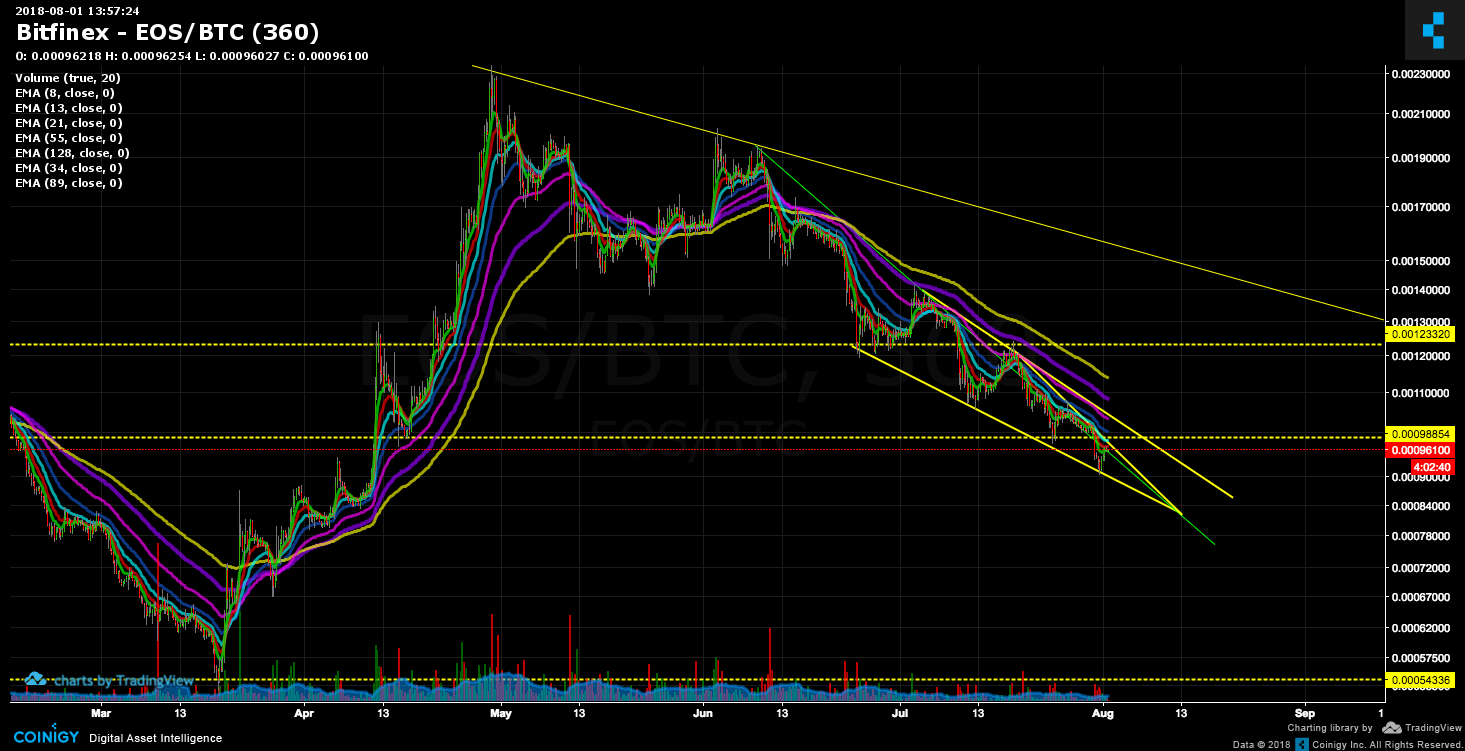Click the OHLC values line under the title
This screenshot has height=751, width=1465.
pos(192,56)
